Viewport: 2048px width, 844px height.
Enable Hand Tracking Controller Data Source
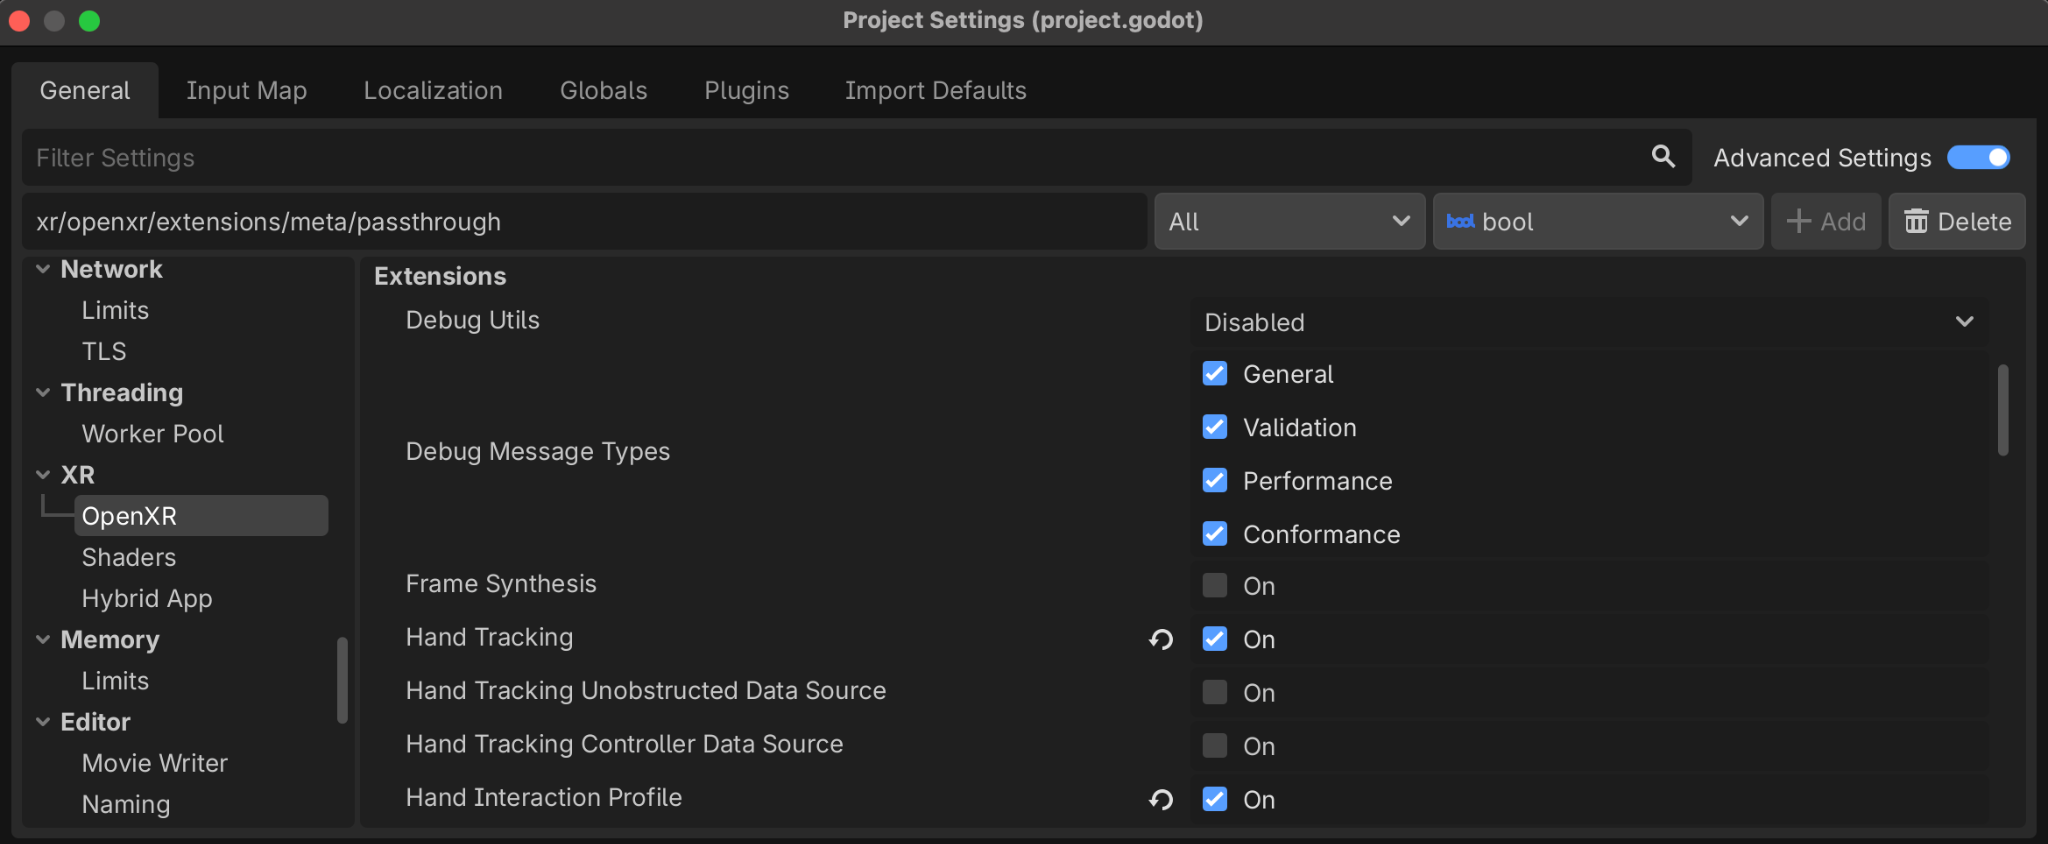point(1215,745)
